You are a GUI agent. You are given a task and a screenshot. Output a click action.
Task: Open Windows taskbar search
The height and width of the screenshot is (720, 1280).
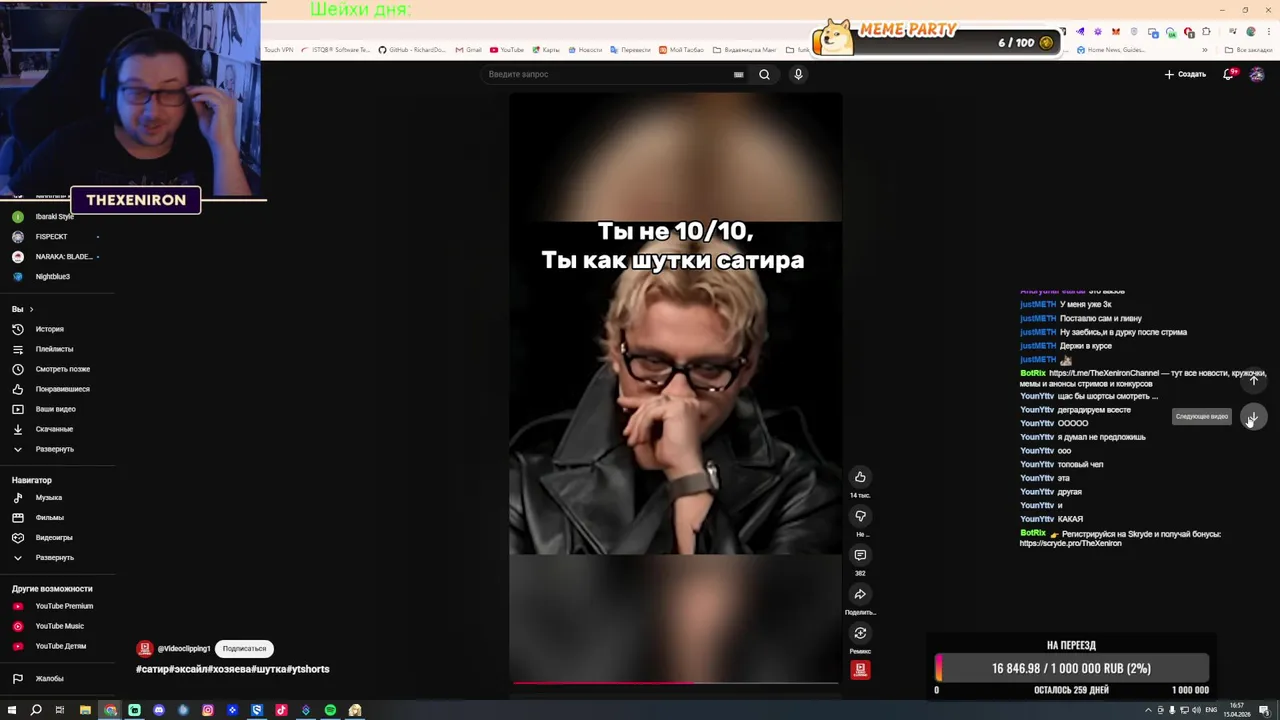click(x=36, y=710)
